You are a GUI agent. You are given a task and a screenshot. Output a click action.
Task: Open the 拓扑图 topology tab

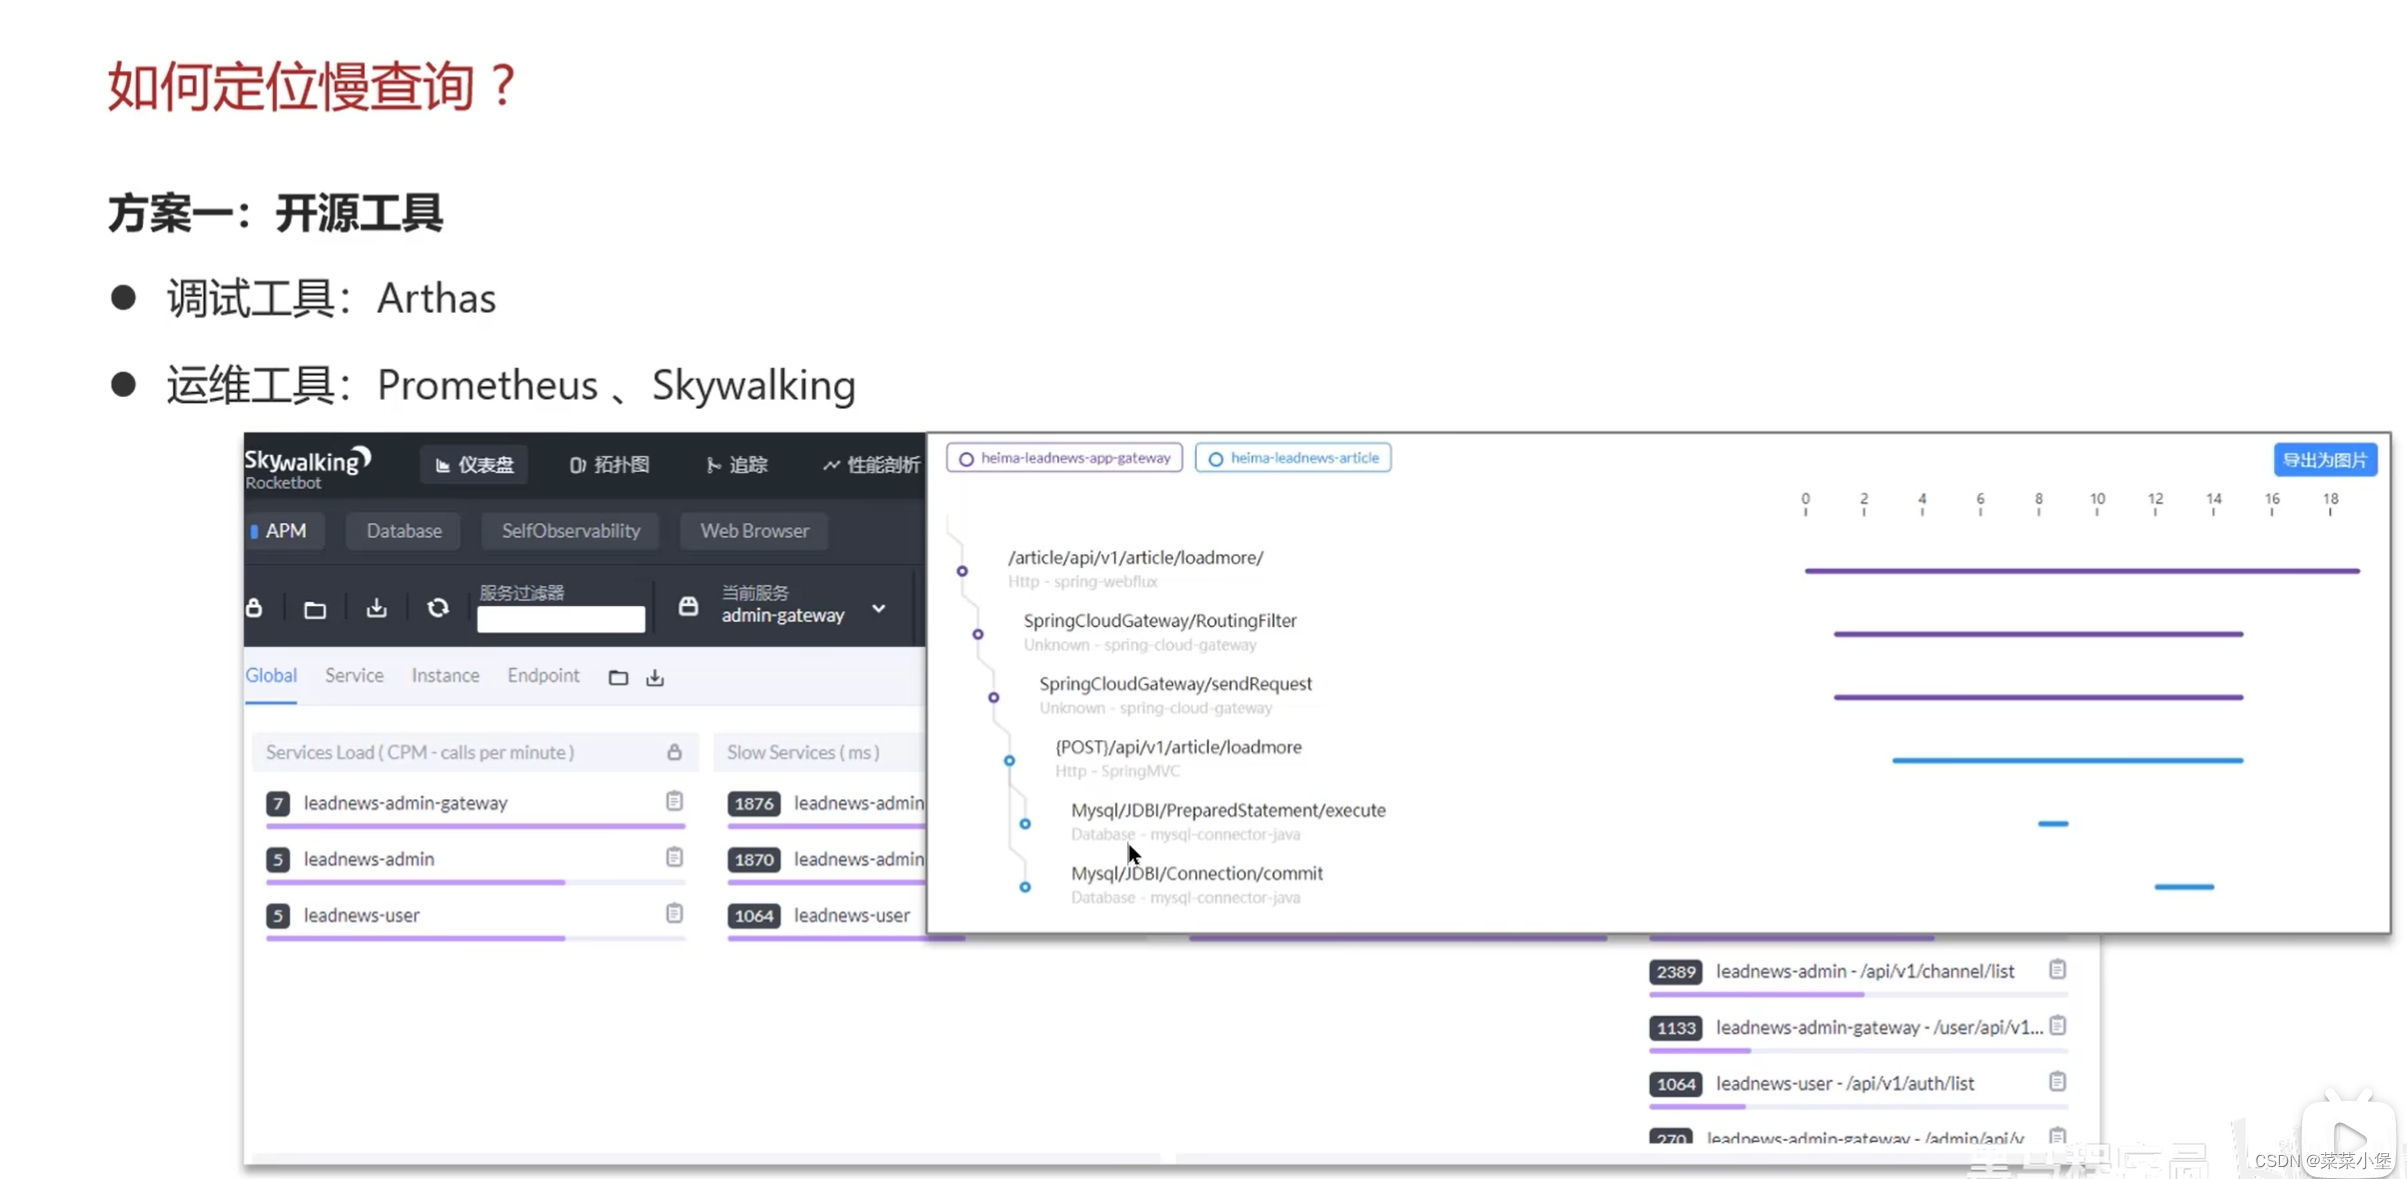(x=609, y=465)
